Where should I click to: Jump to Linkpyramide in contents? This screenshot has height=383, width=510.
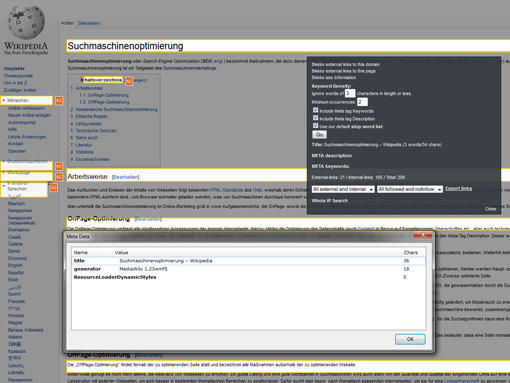pyautogui.click(x=86, y=124)
